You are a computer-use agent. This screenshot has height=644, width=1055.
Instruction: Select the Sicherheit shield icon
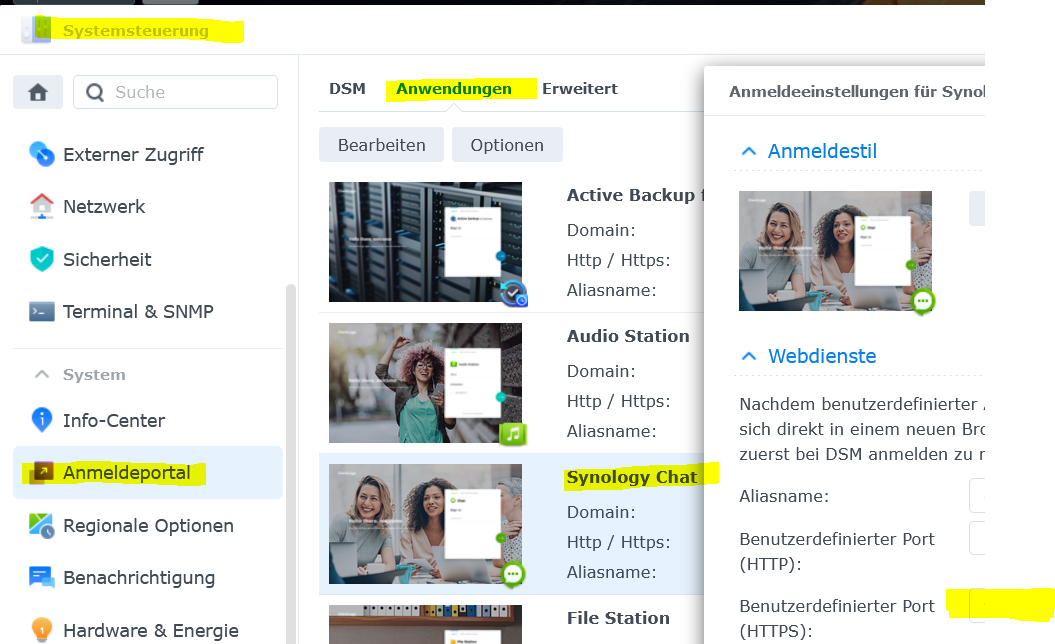pos(42,259)
